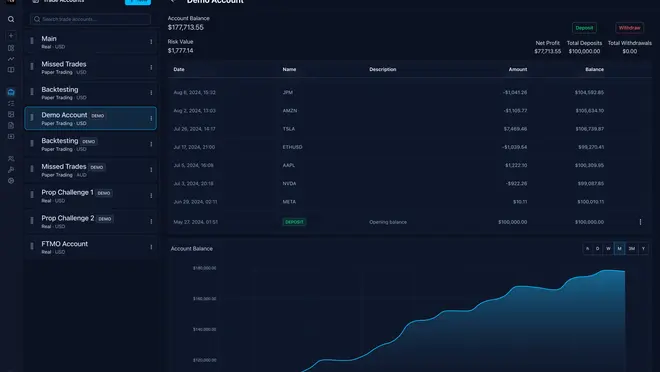
Task: Open the line chart icon in the sidebar
Action: tap(11, 59)
